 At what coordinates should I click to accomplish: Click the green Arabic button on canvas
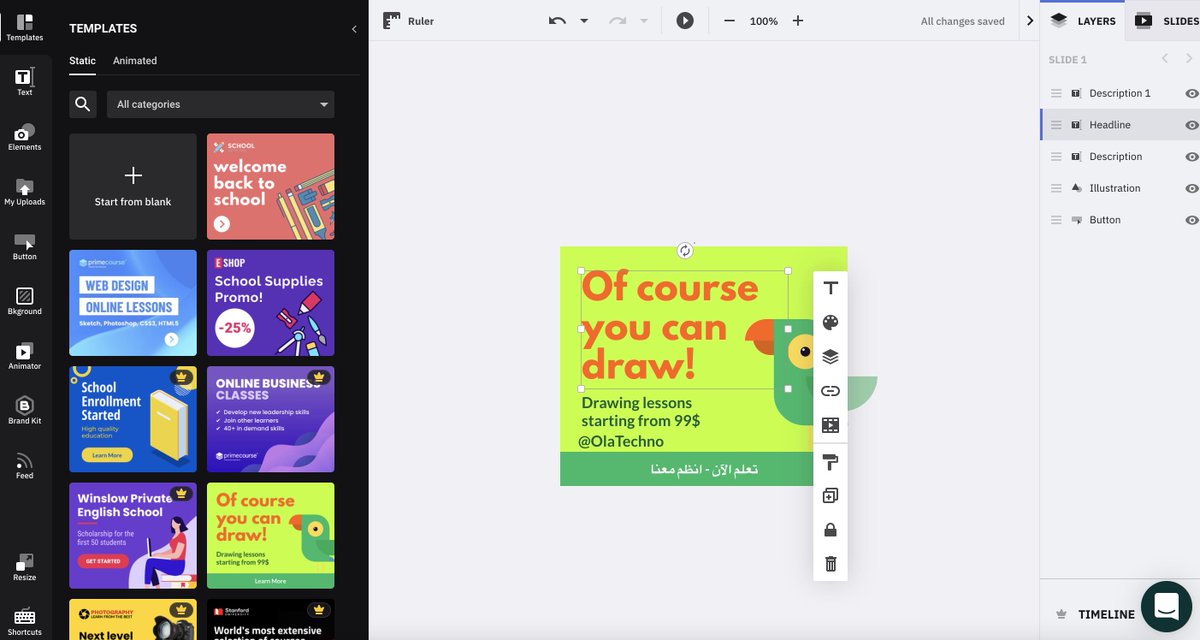pyautogui.click(x=704, y=469)
